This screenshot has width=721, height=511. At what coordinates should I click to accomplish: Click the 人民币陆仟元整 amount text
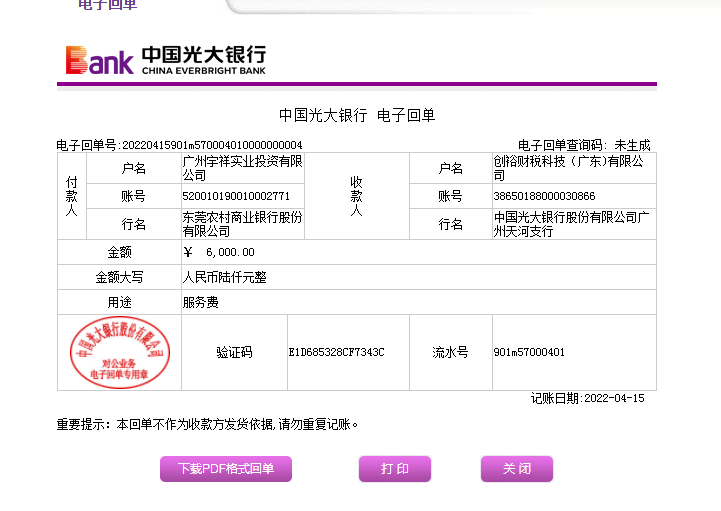[224, 277]
